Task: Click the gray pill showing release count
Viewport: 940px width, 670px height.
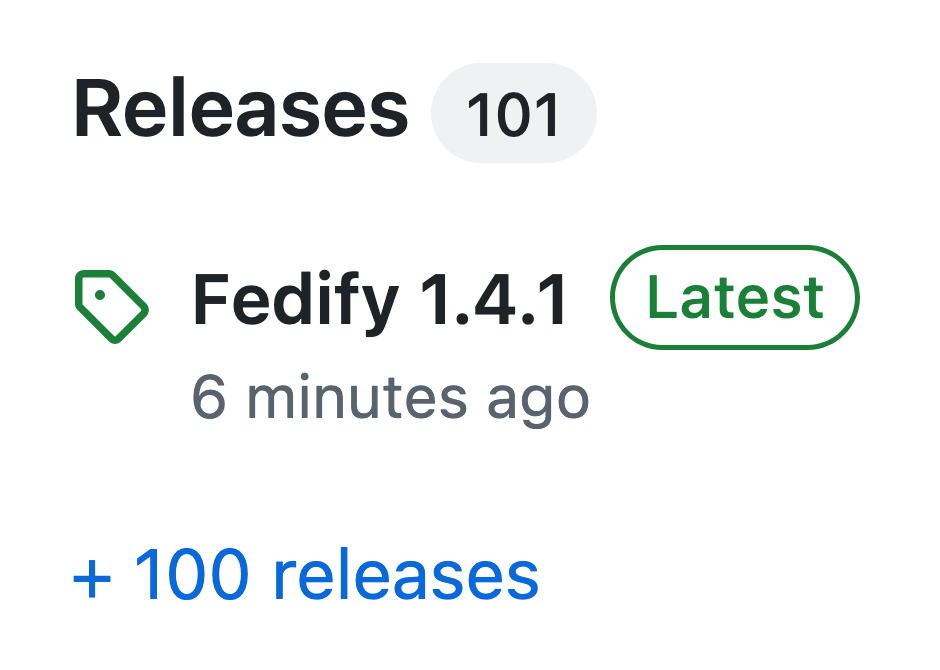Action: point(513,113)
